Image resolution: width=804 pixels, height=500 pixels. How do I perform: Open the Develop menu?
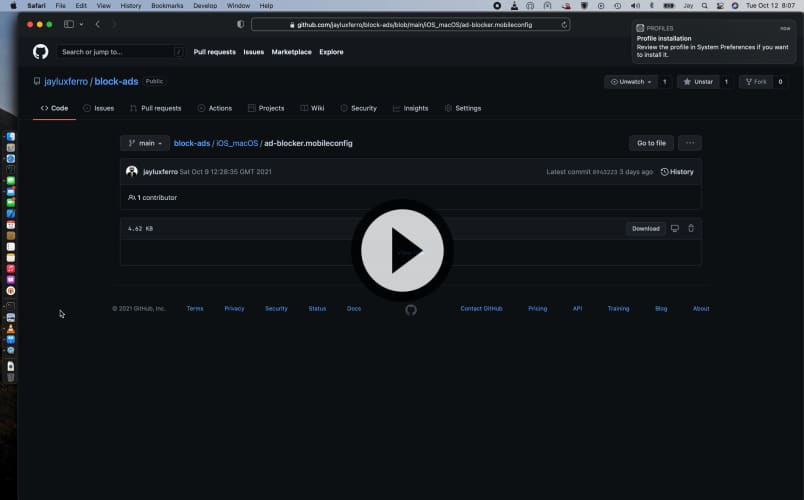click(205, 6)
